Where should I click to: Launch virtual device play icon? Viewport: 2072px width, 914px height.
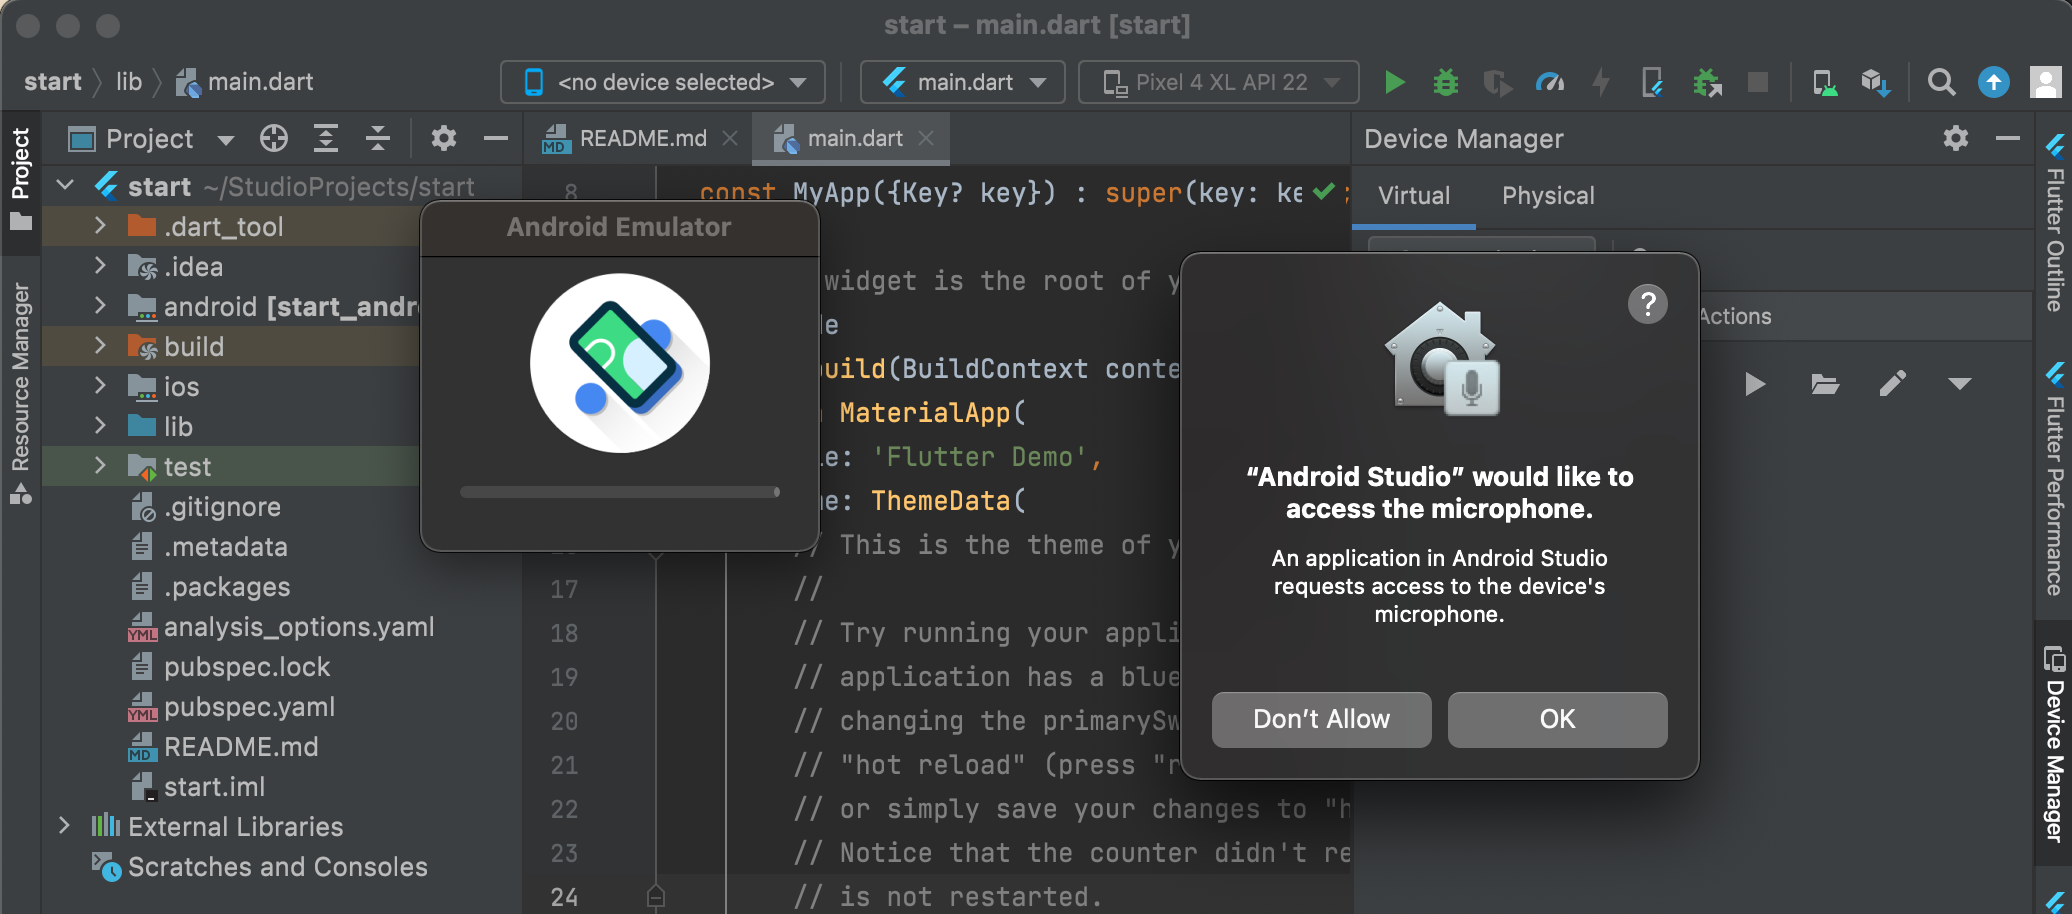pos(1755,384)
